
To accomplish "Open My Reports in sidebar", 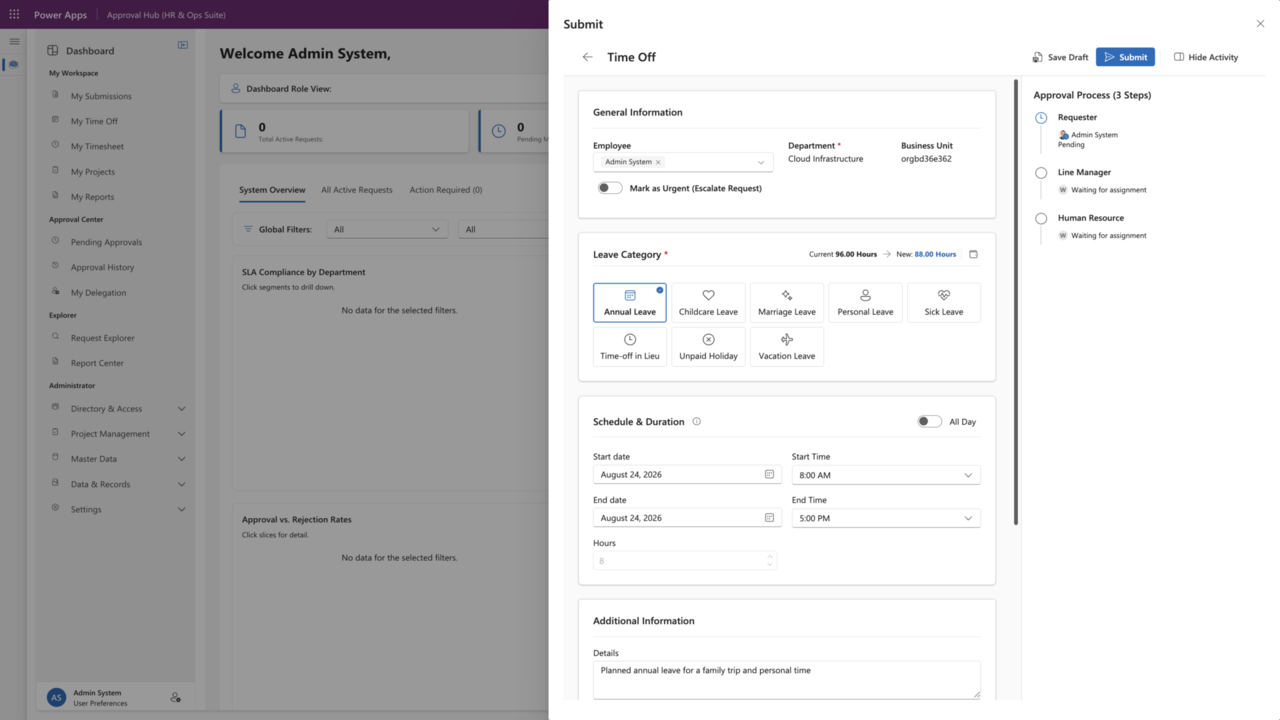I will pos(92,197).
